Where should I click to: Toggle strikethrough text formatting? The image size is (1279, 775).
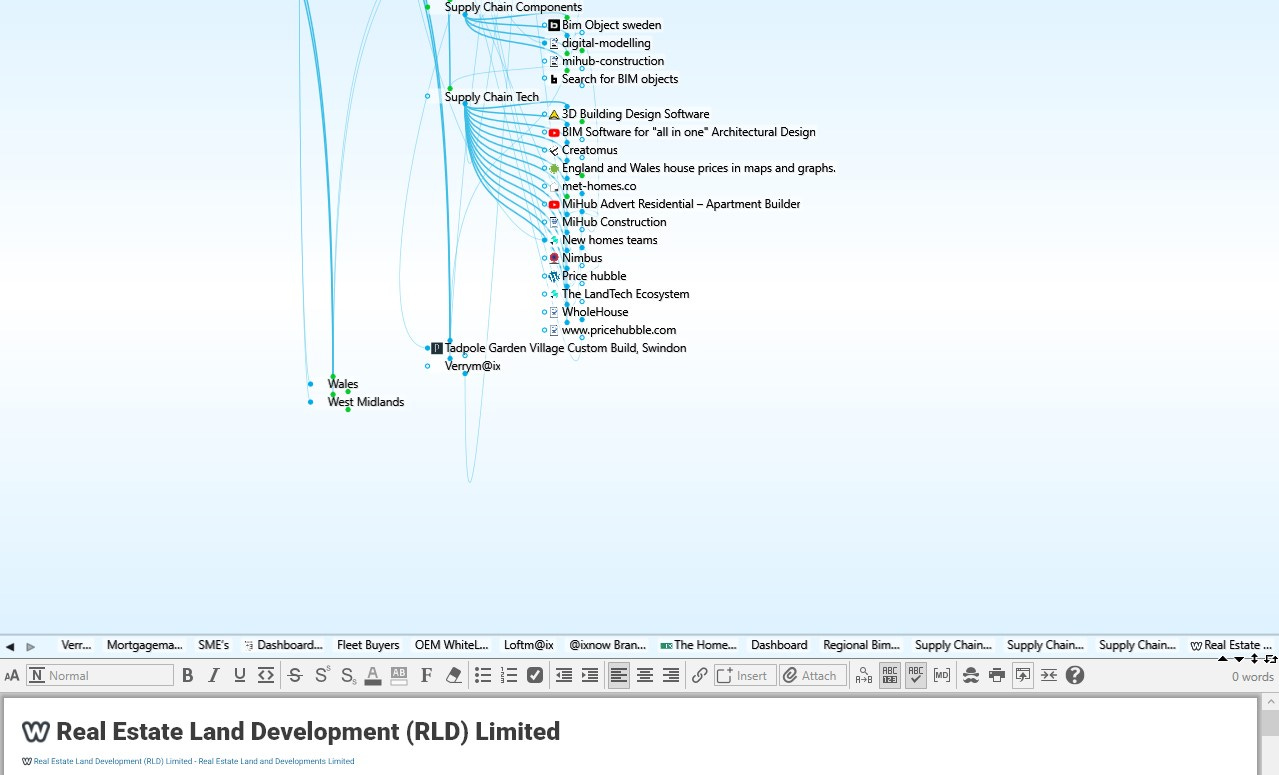click(x=295, y=676)
